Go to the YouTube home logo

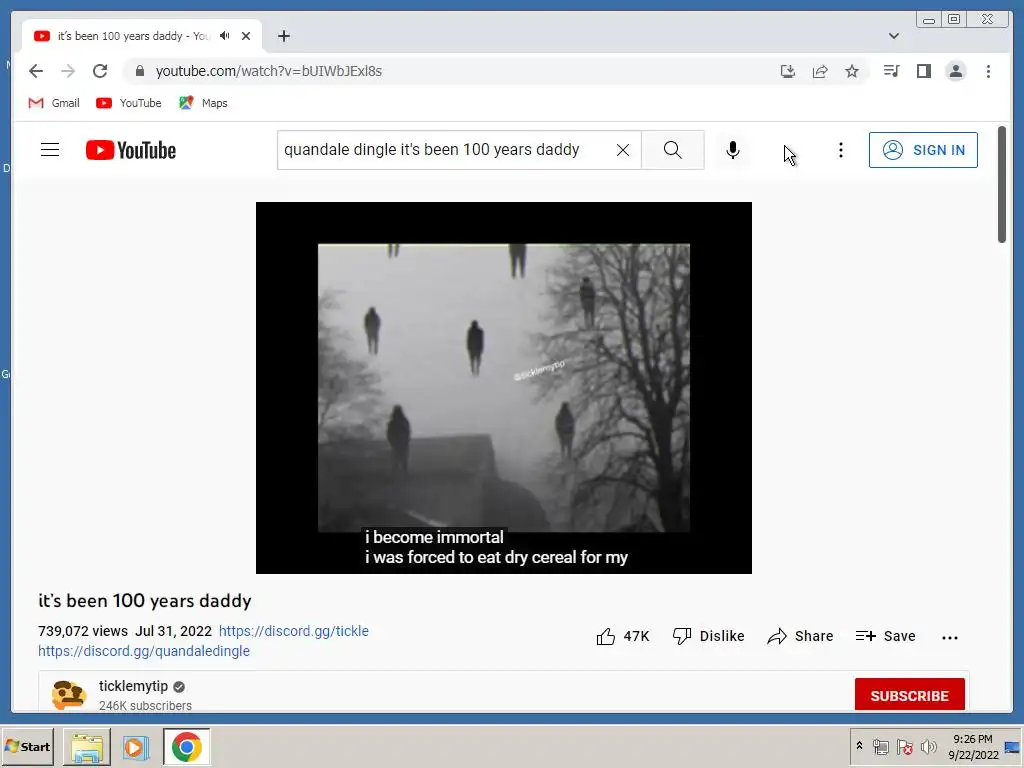131,150
